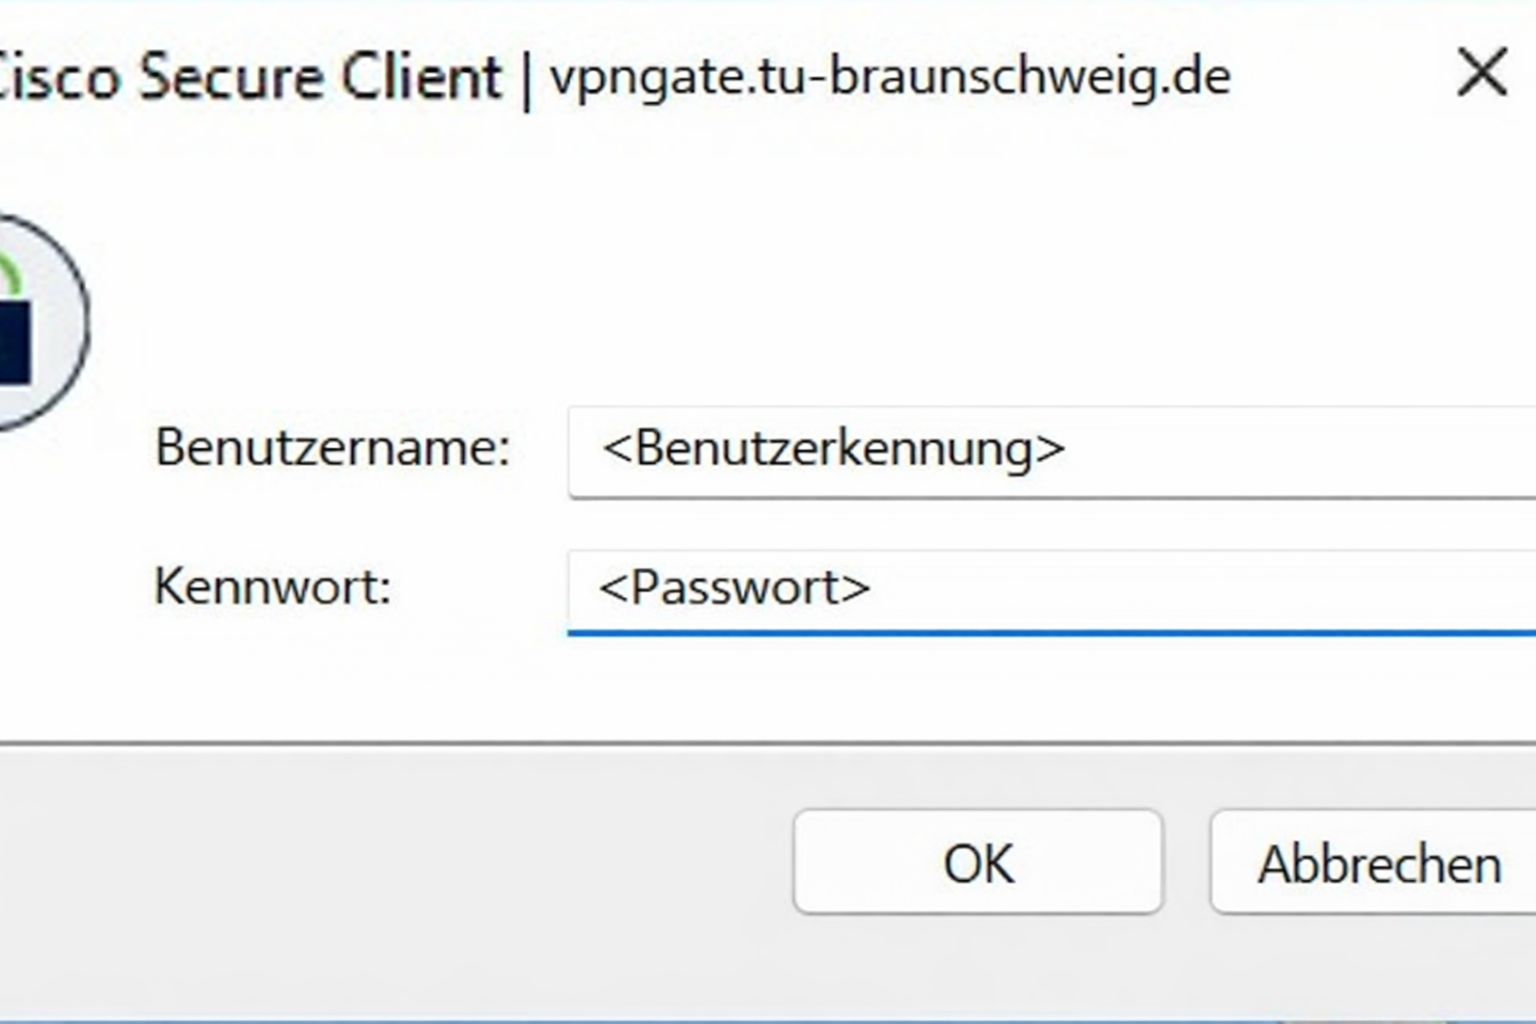Click the <Passwort> text in the field
The width and height of the screenshot is (1536, 1024).
(x=734, y=588)
